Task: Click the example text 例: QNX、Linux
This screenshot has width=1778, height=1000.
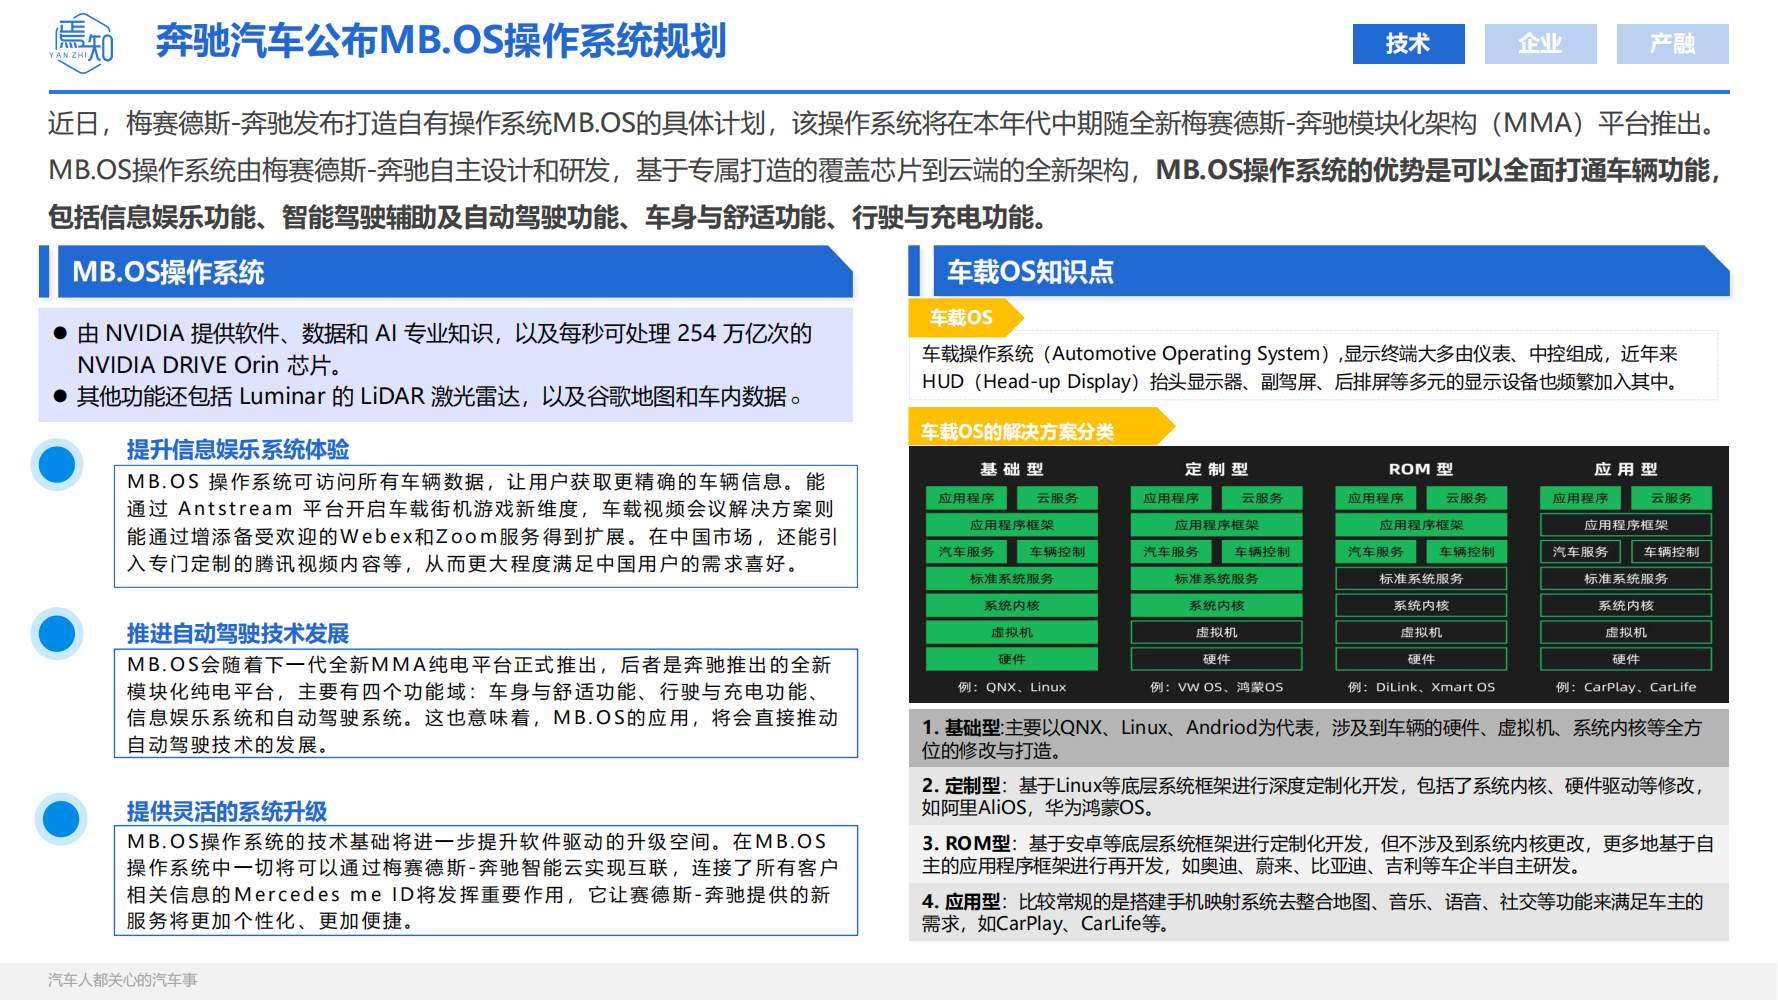Action: point(1011,687)
